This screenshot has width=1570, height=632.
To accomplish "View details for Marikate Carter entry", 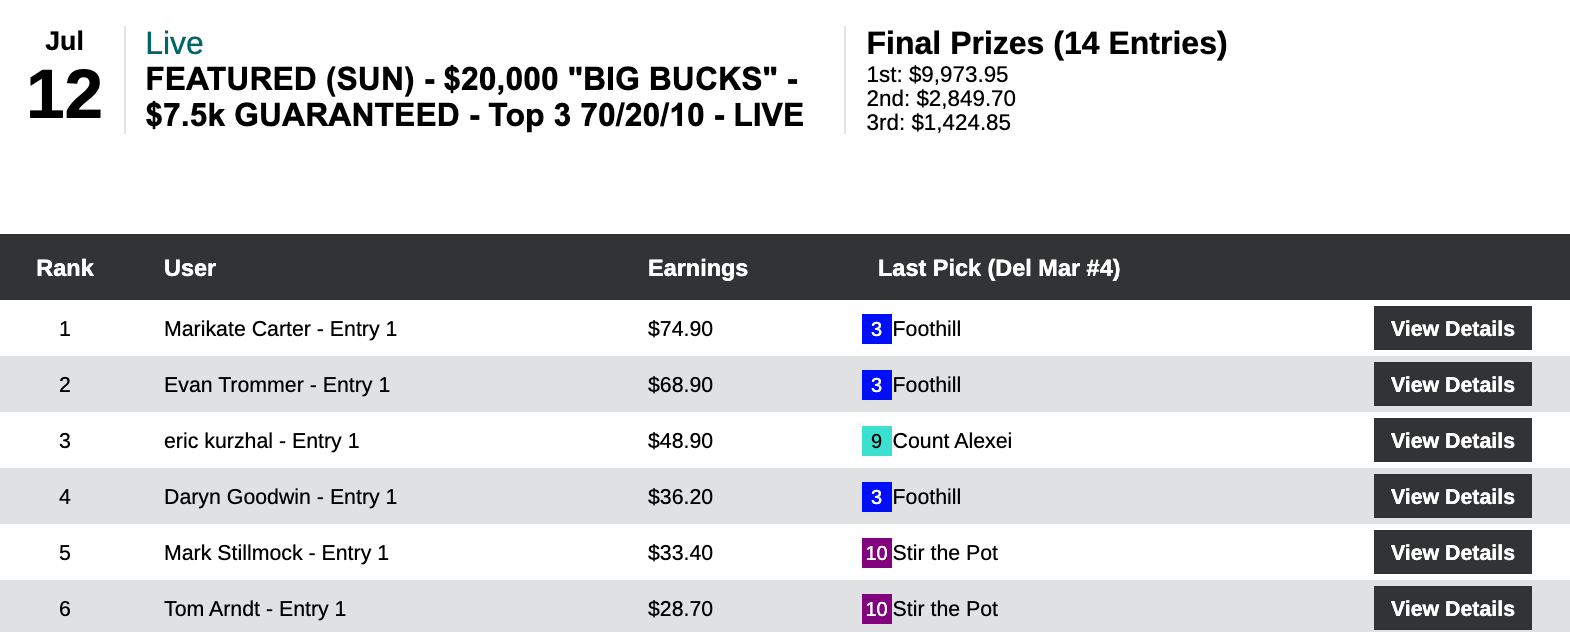I will click(x=1452, y=329).
